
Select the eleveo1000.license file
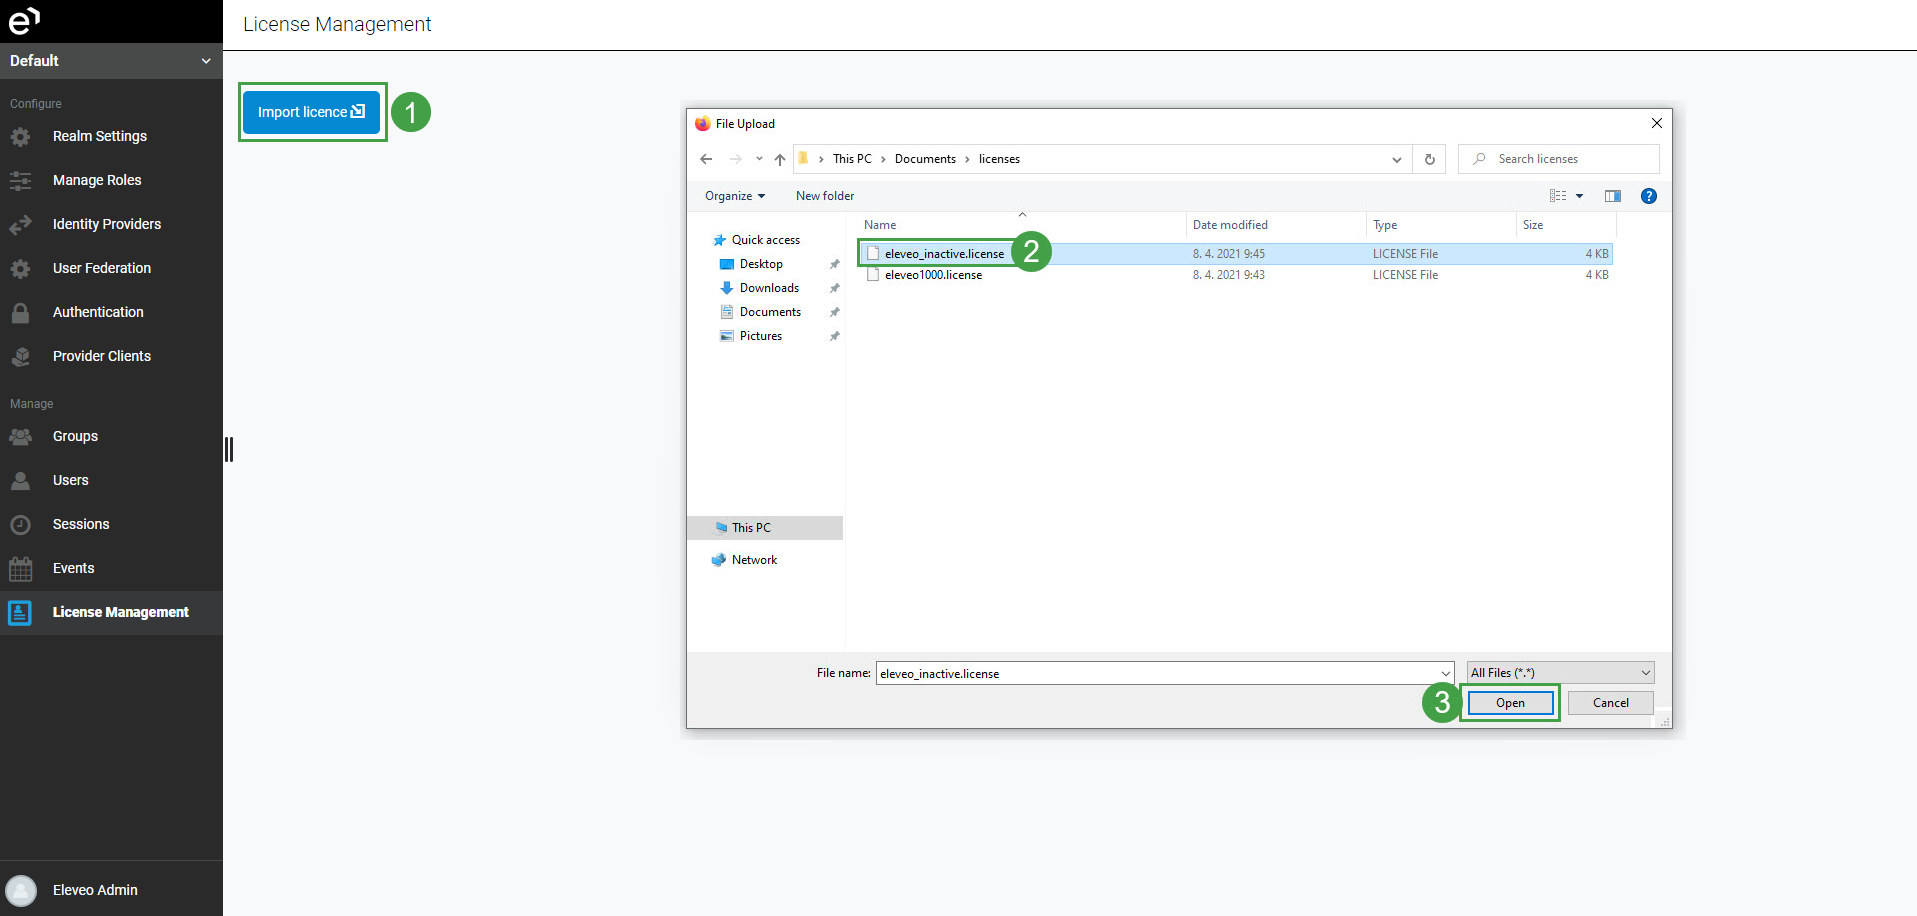(x=932, y=275)
